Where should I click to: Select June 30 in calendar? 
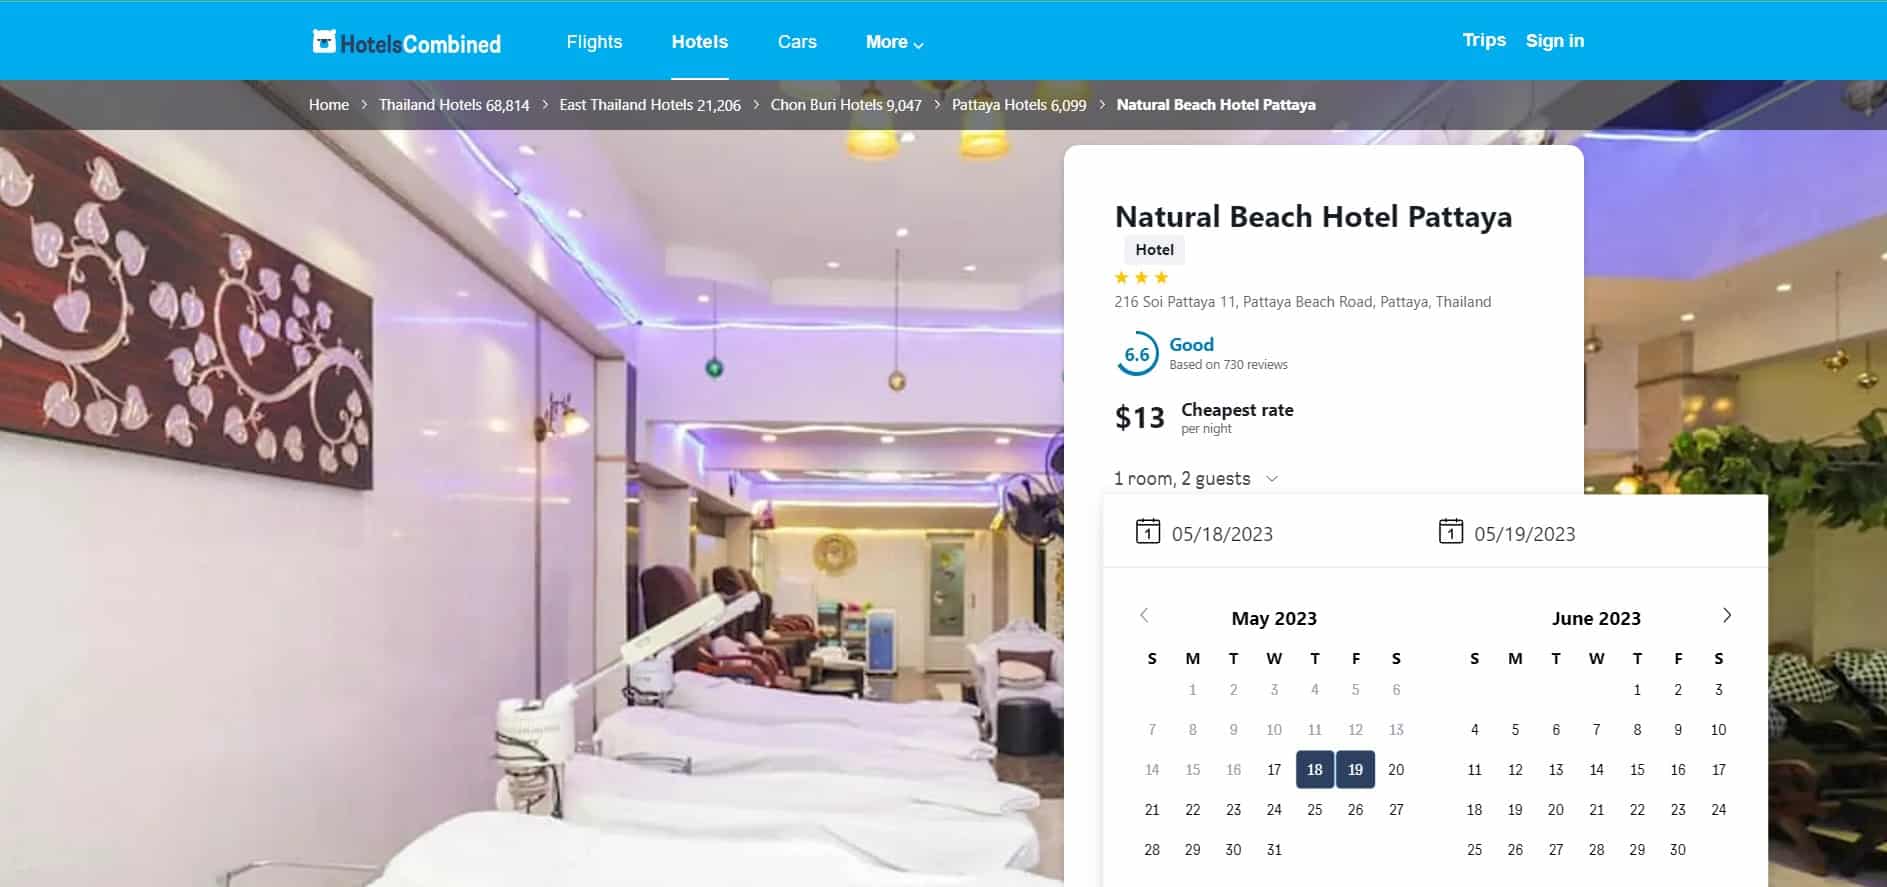pos(1678,849)
